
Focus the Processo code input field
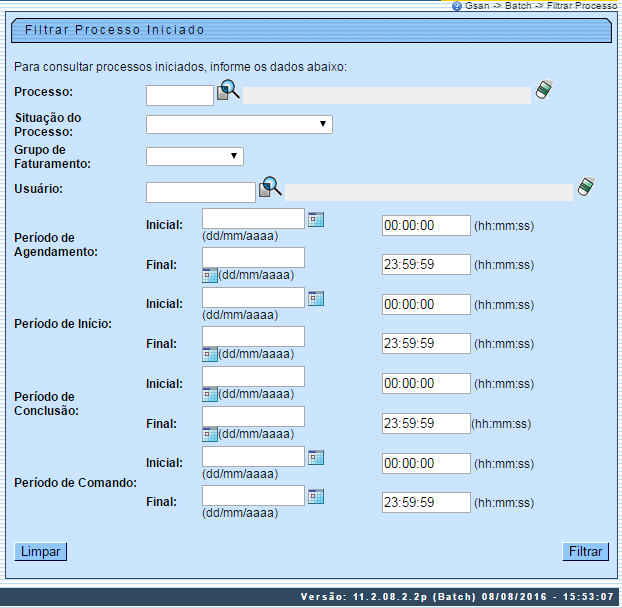click(180, 95)
